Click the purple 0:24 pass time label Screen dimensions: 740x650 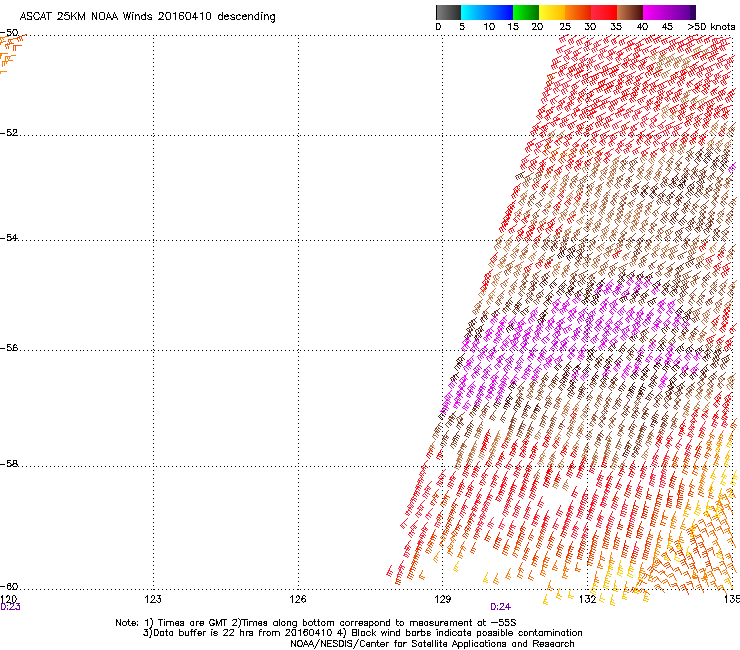tap(501, 607)
